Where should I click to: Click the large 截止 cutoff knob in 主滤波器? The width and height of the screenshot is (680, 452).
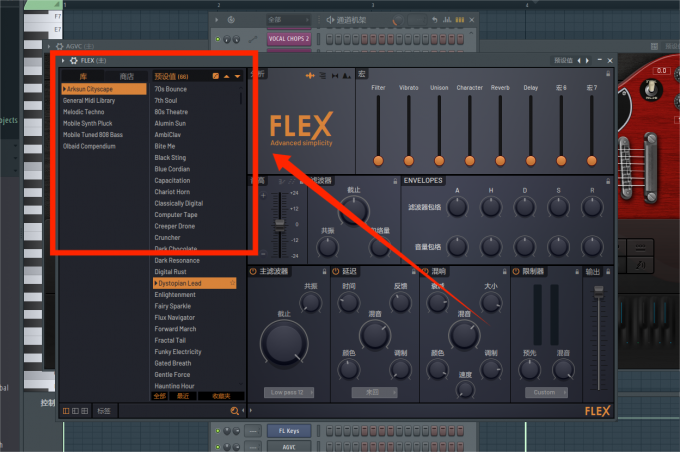pyautogui.click(x=284, y=343)
